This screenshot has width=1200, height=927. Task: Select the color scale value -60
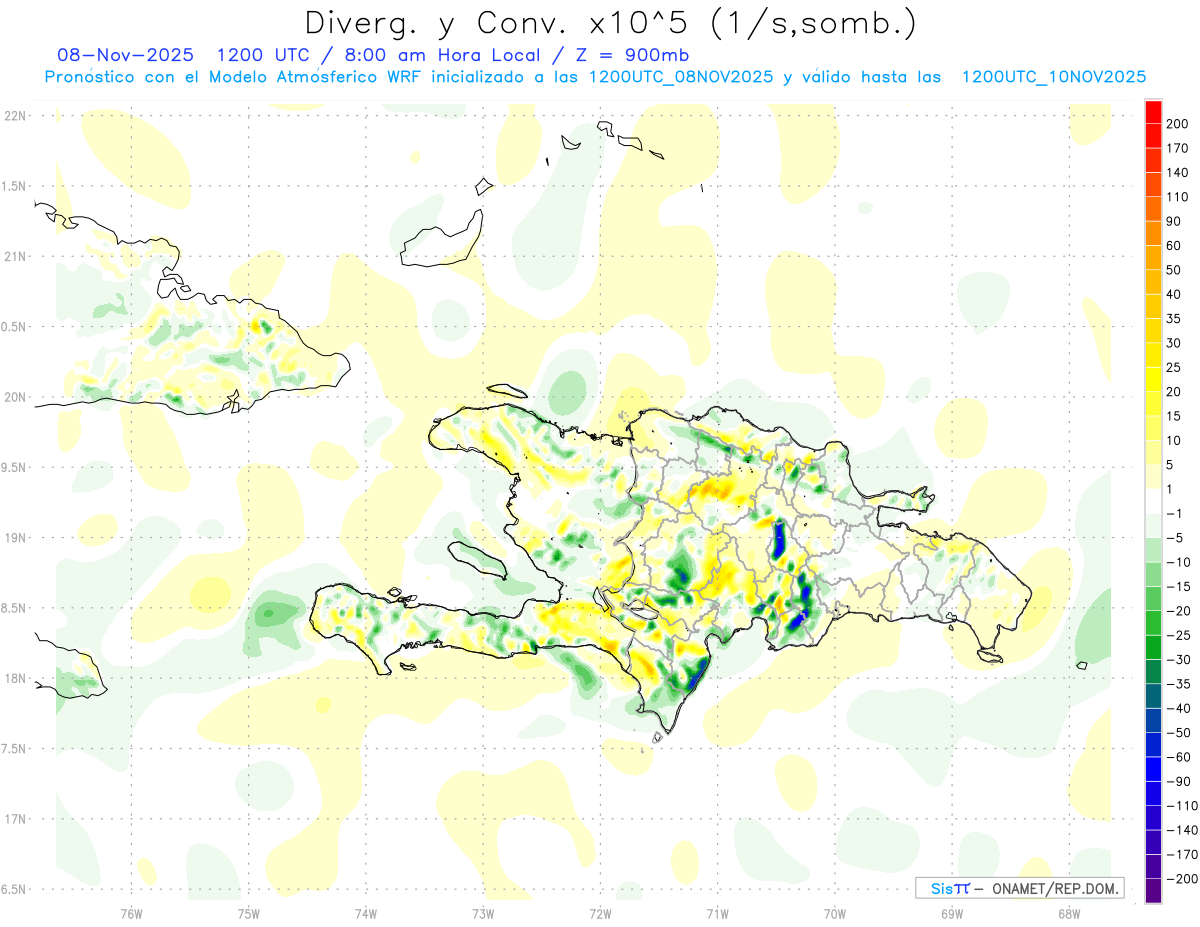point(1177,757)
